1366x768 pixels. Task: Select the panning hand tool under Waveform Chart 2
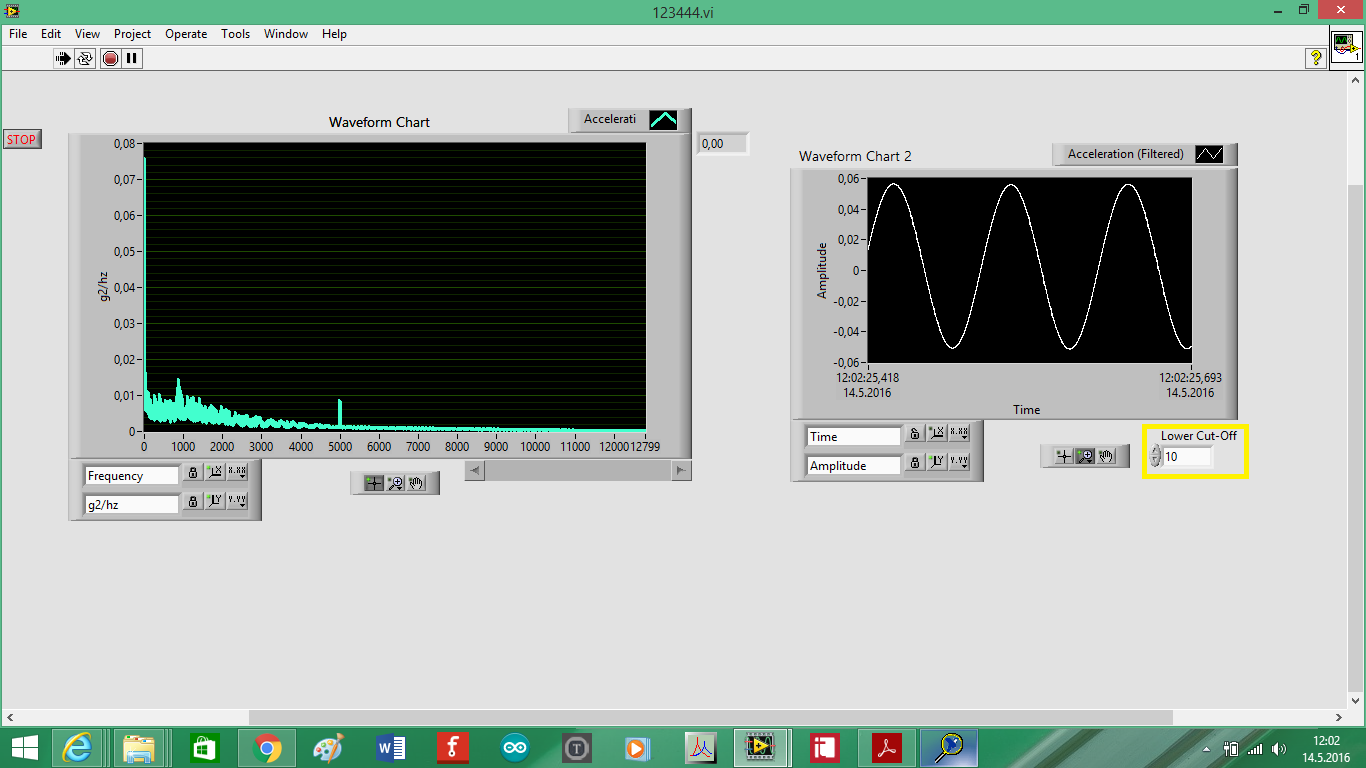1106,456
